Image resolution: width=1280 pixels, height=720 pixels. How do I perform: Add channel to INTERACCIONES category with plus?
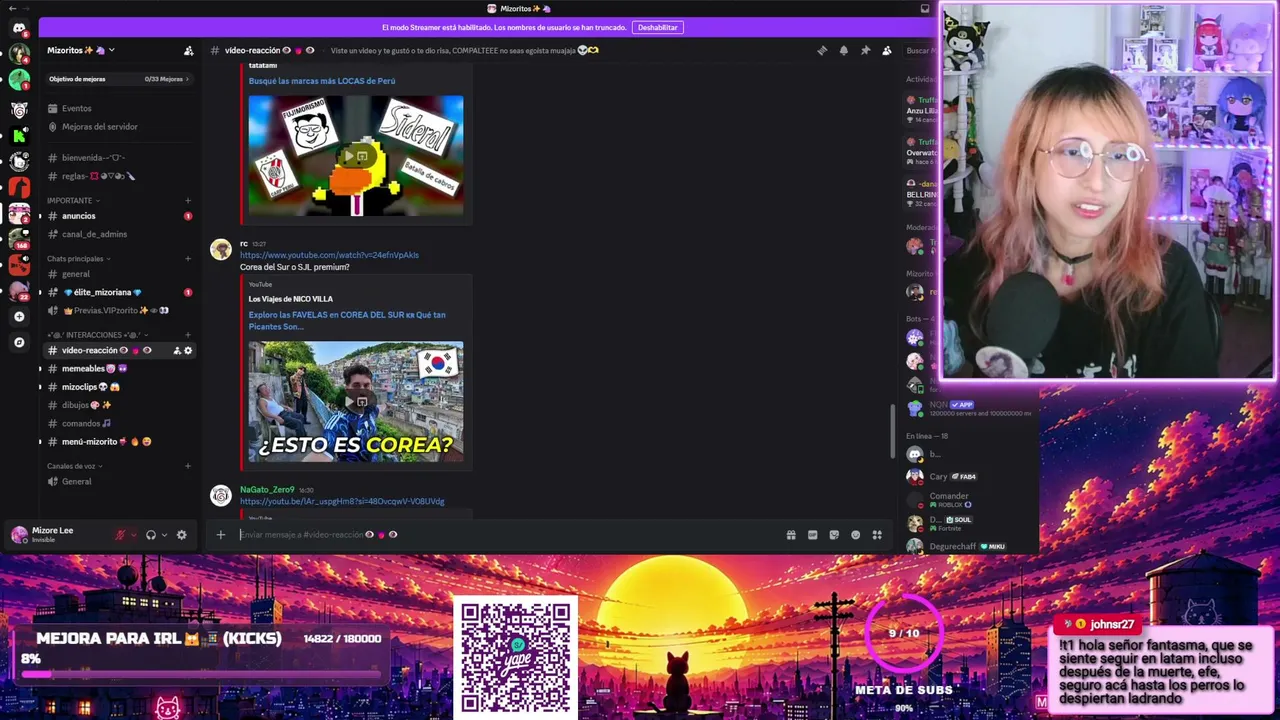tap(188, 335)
